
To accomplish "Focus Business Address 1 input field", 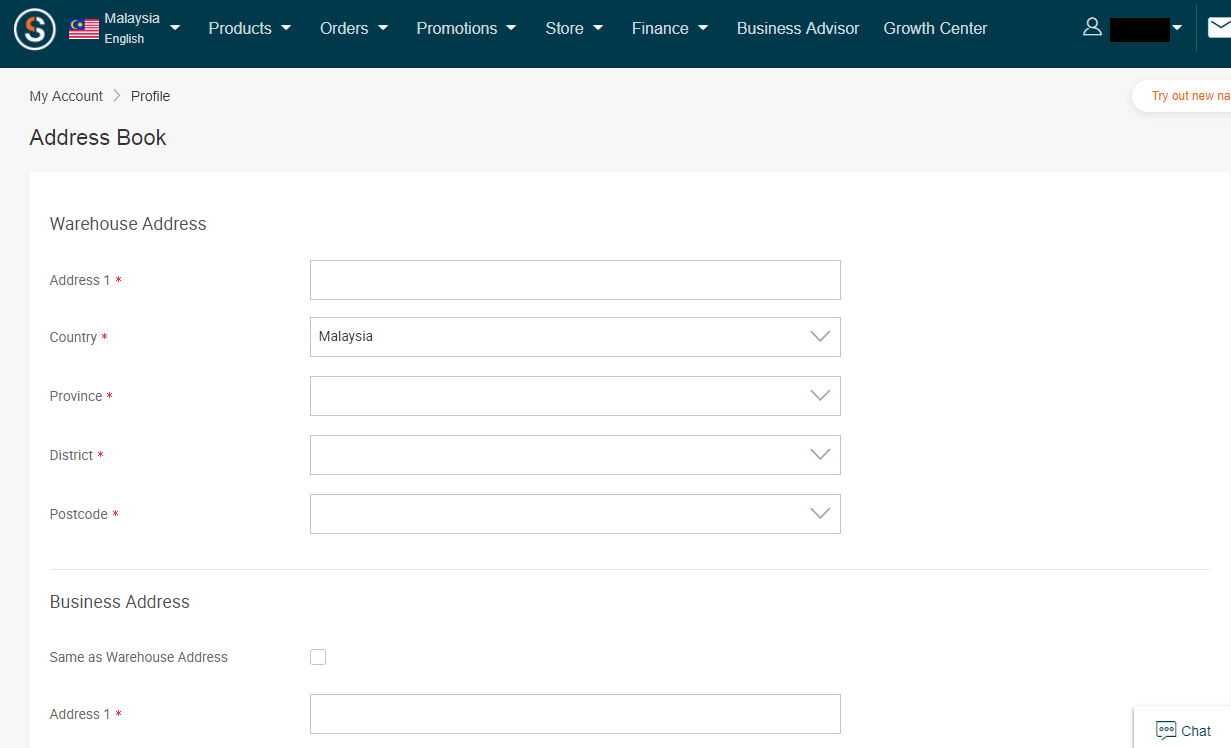I will [x=575, y=714].
